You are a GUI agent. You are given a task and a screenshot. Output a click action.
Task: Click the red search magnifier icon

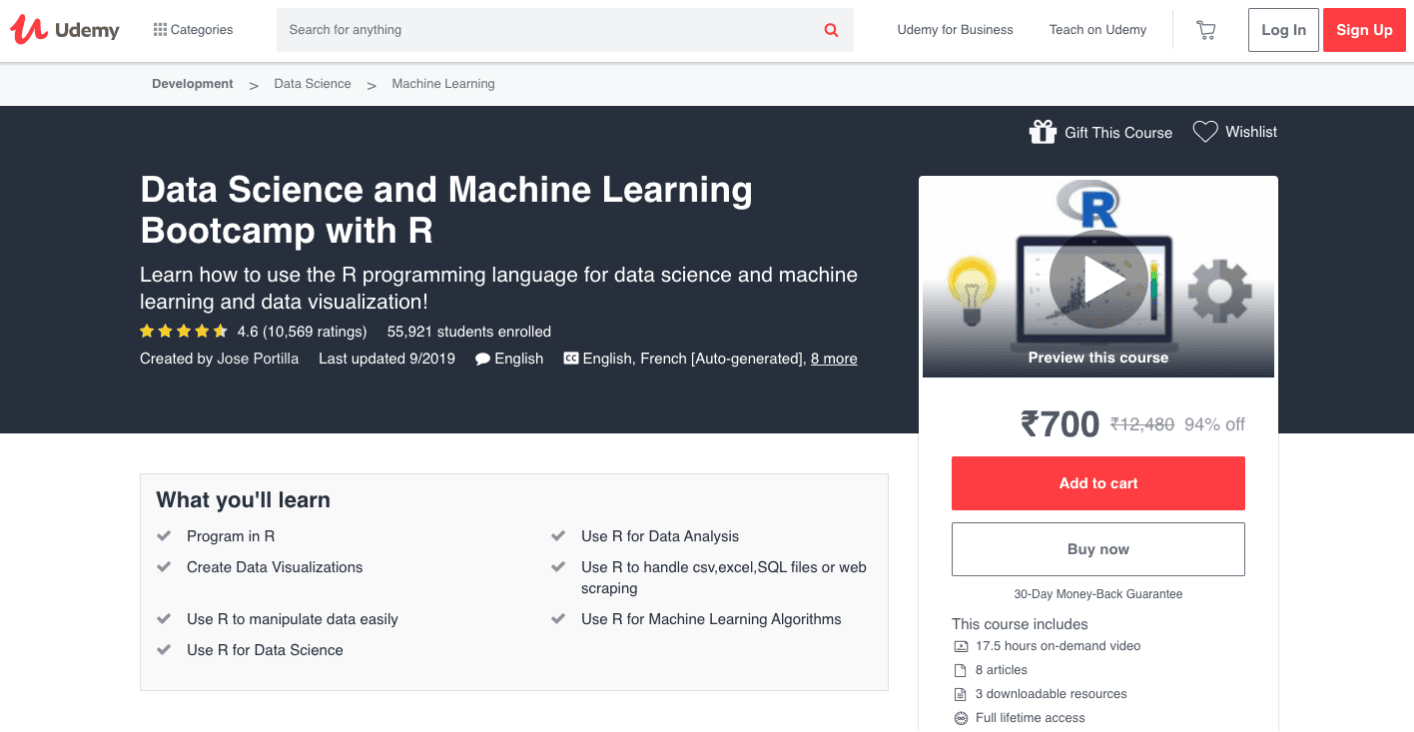click(831, 30)
